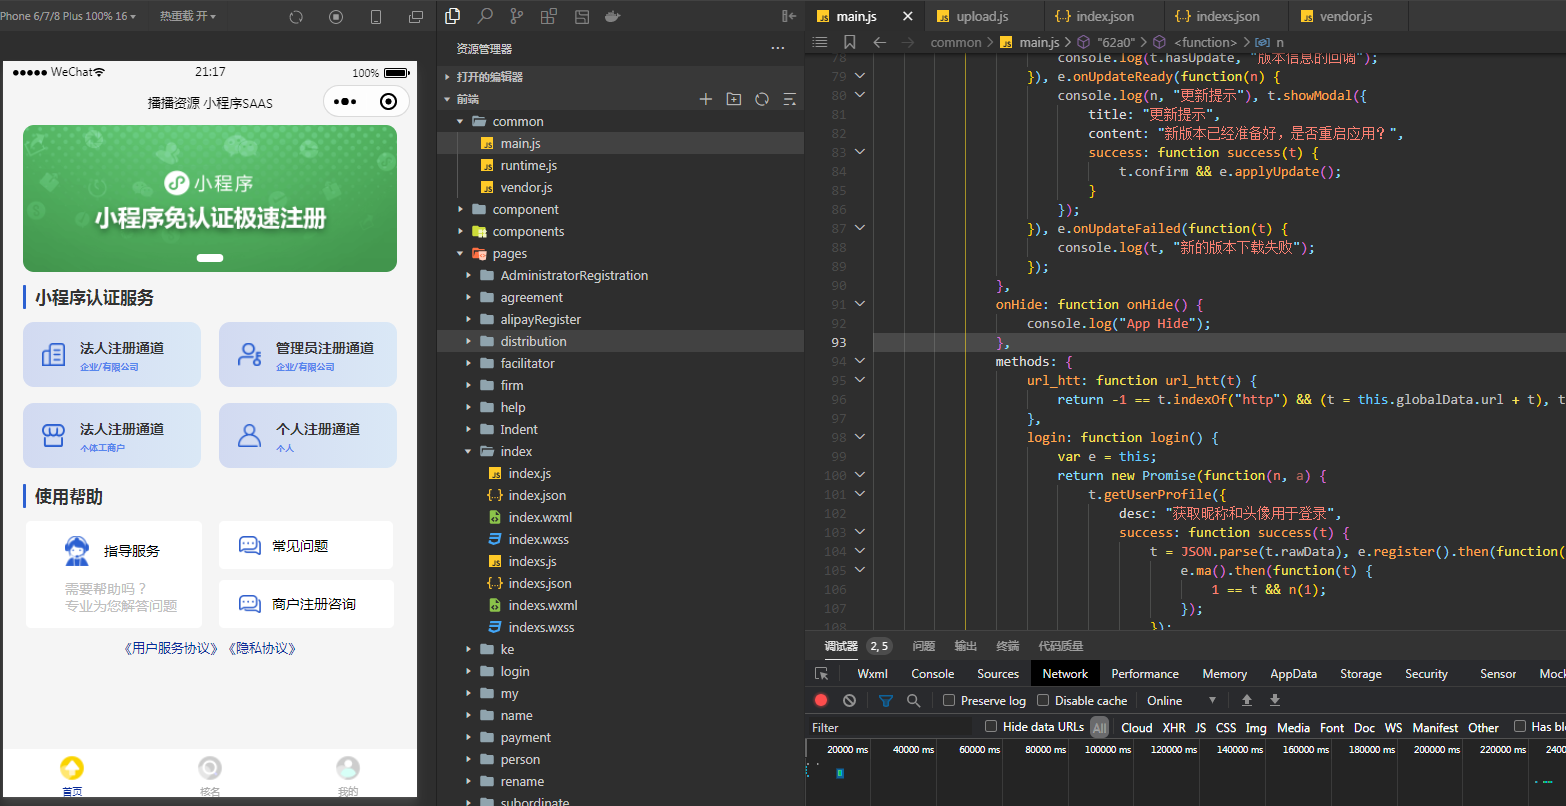
Task: Click the red record network log button
Action: 821,700
